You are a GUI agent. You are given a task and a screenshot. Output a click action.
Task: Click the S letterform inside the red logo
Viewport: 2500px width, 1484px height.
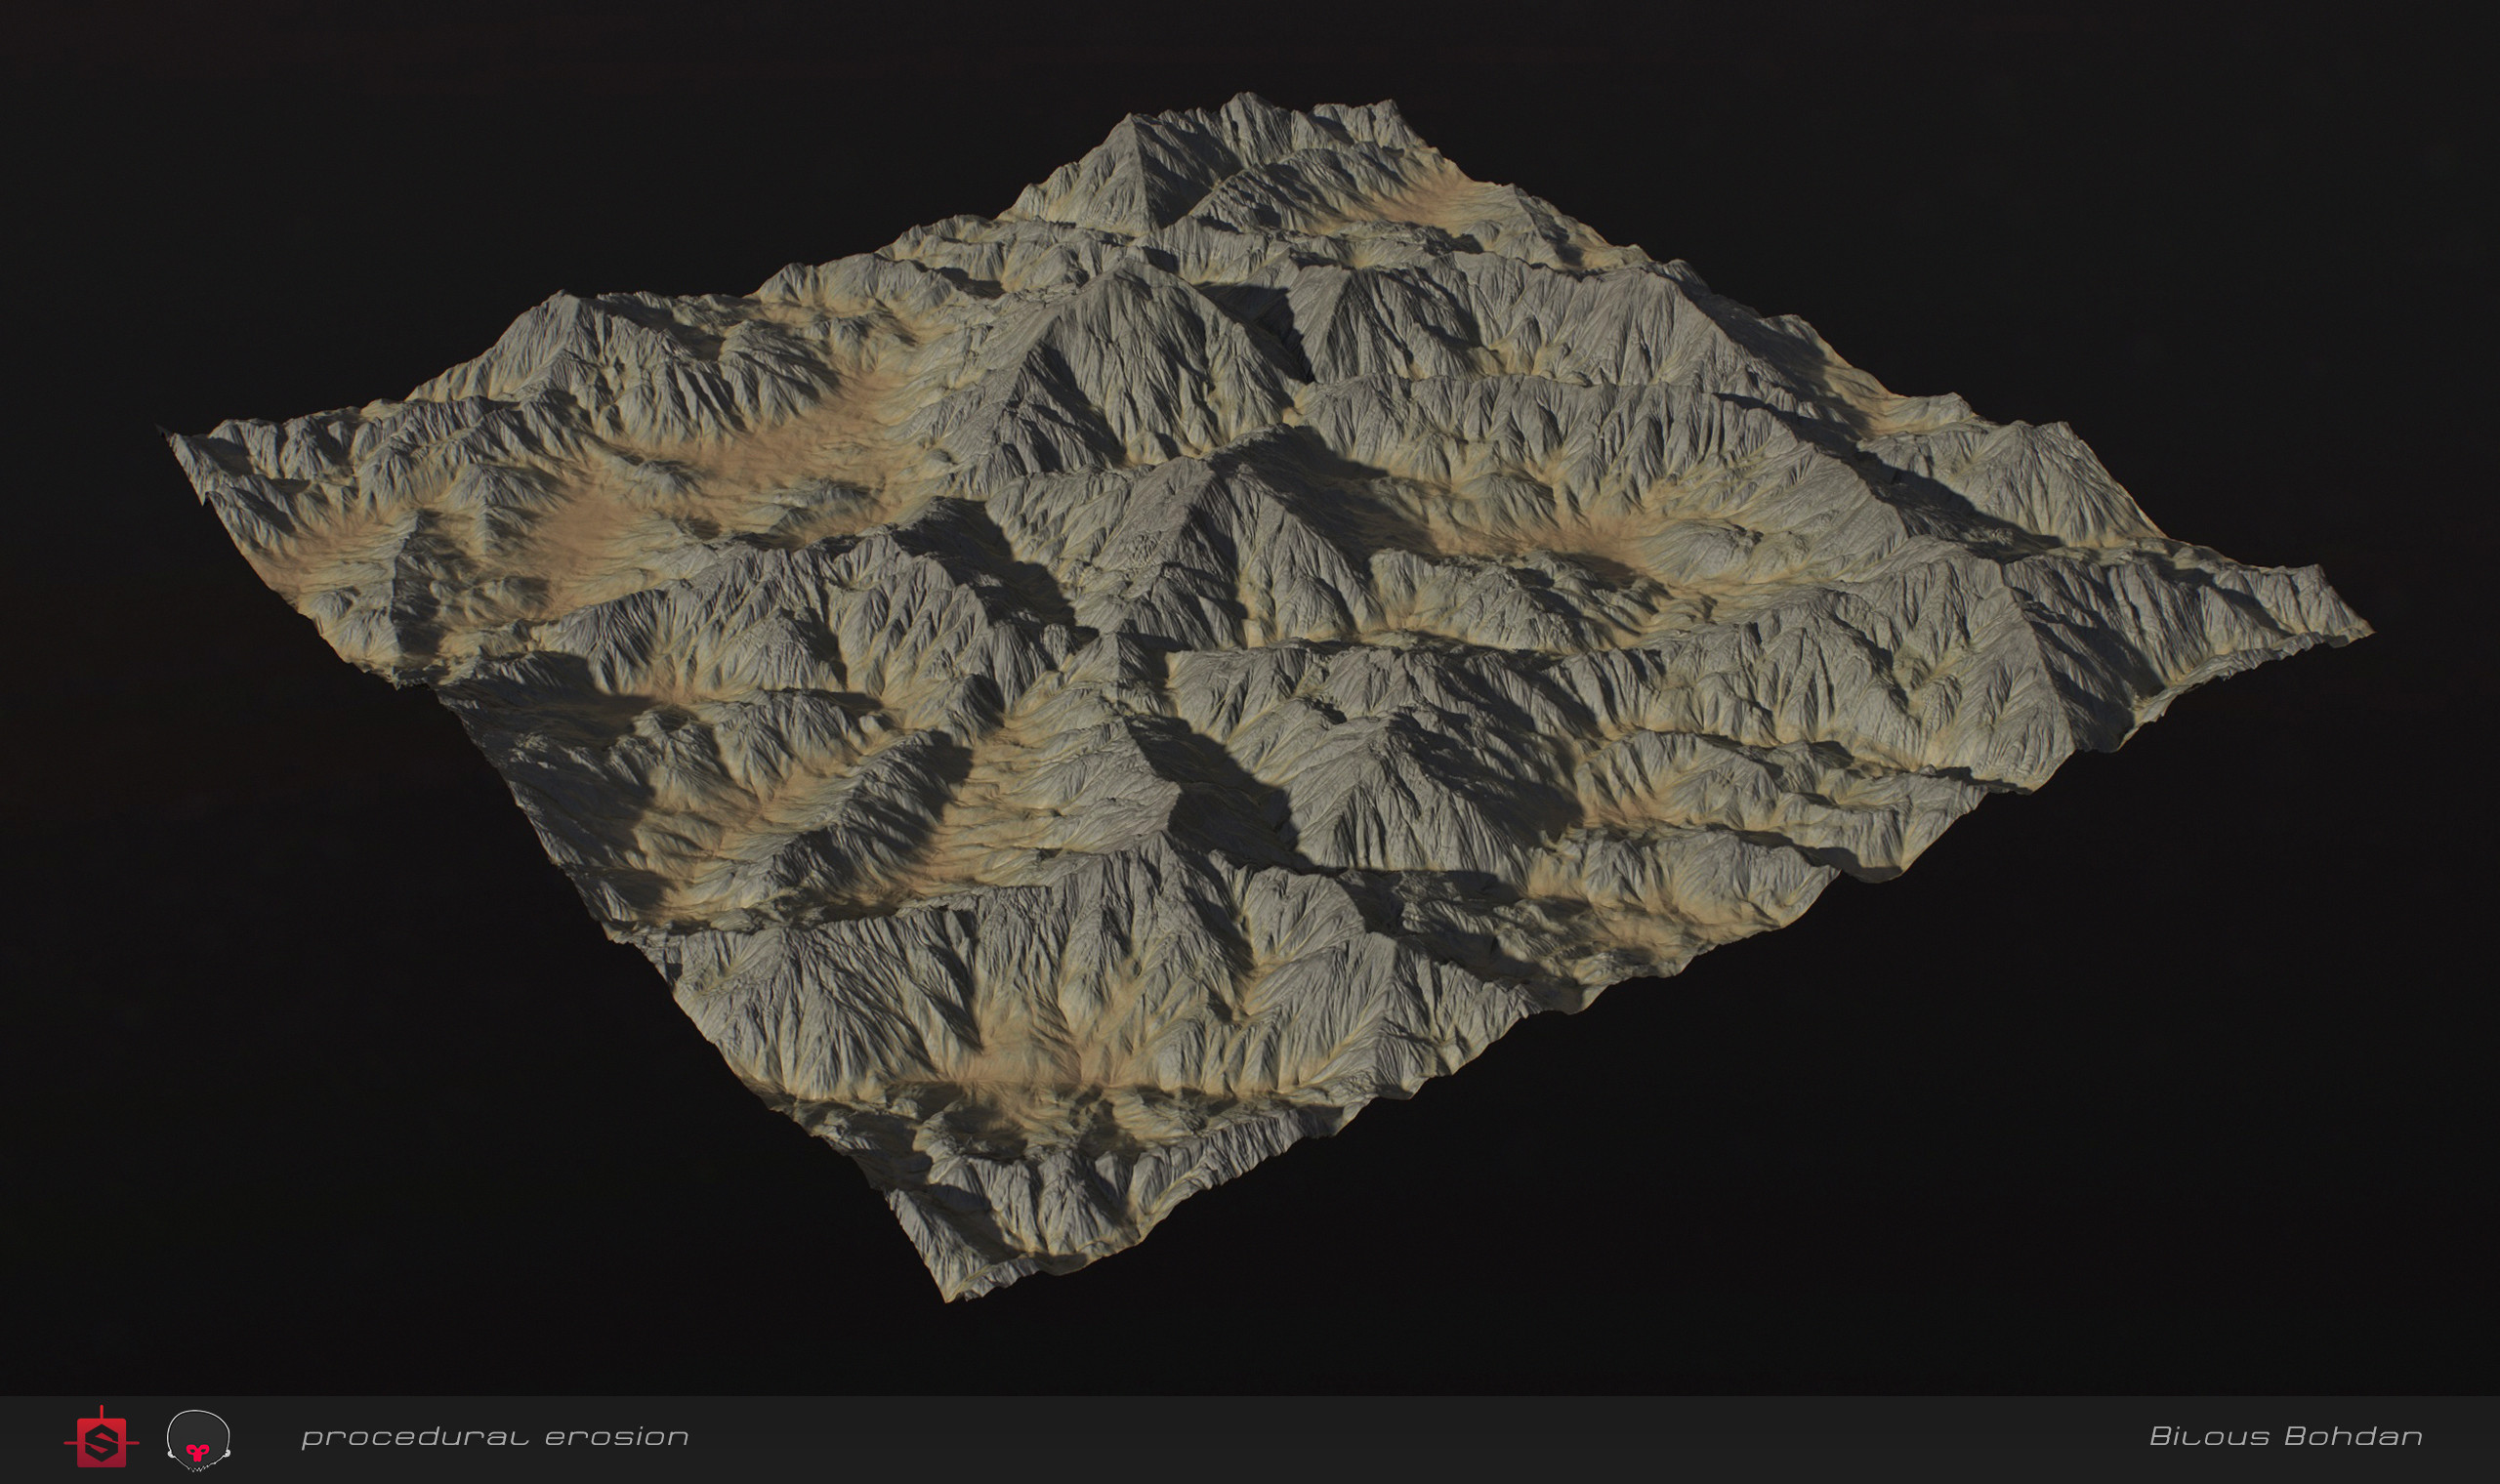(x=101, y=1445)
